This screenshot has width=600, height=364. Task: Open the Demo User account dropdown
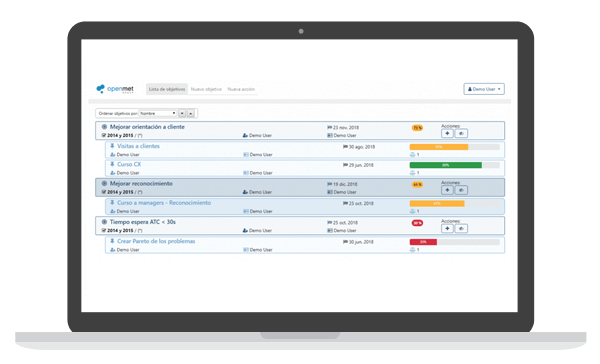[x=484, y=89]
